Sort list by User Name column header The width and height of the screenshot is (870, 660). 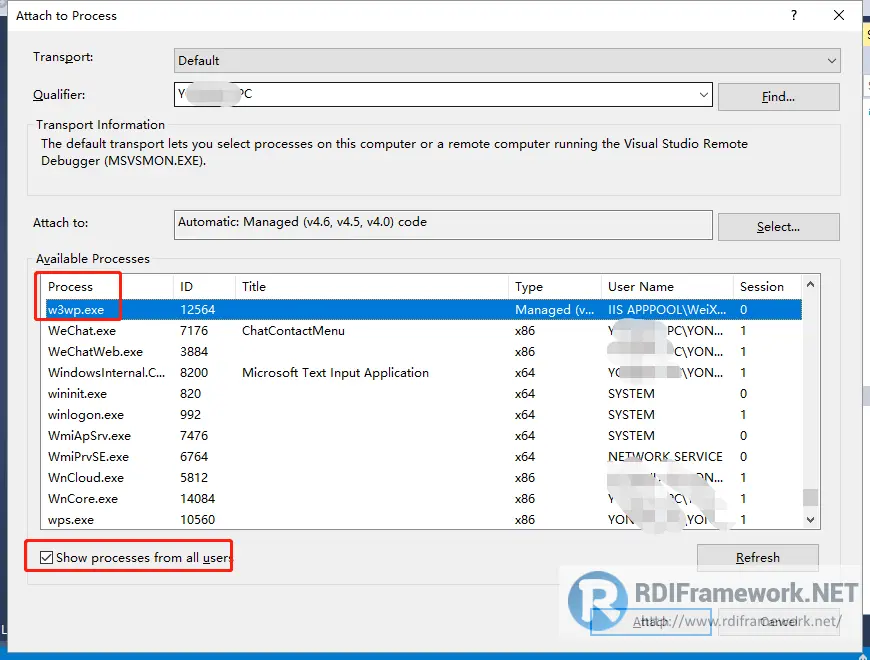(667, 287)
